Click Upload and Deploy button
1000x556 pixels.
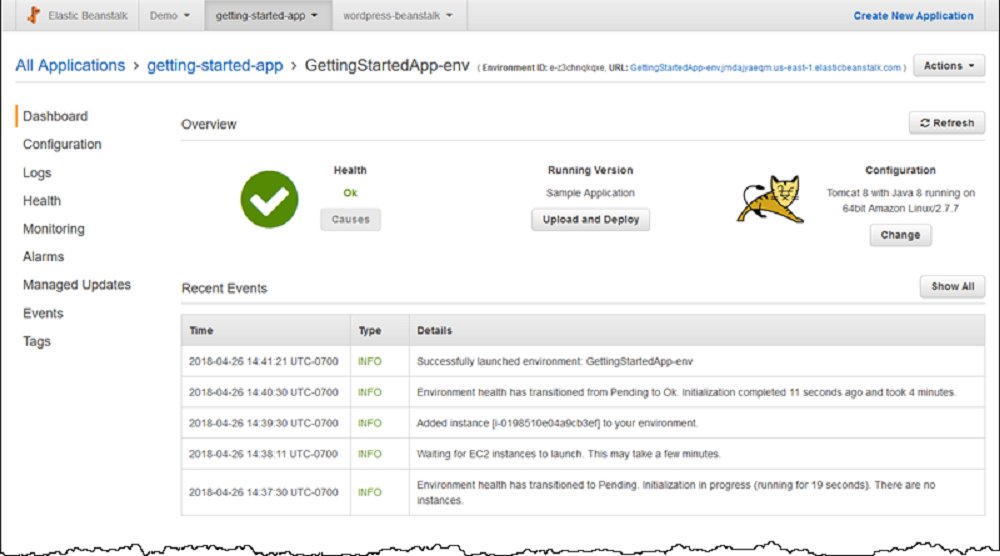click(591, 219)
